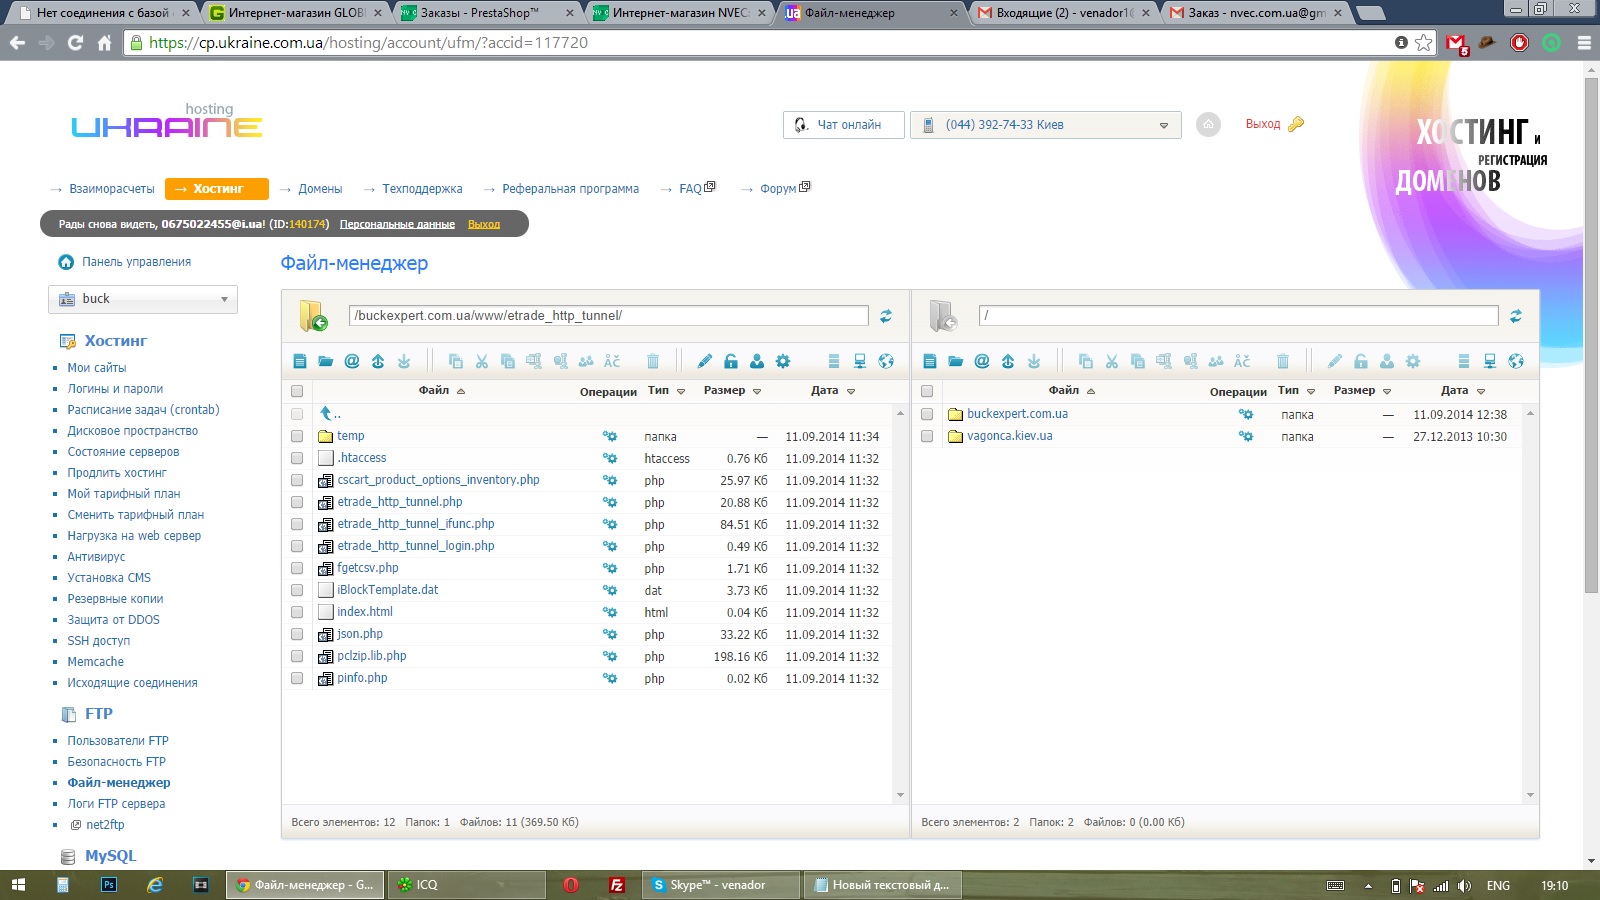Sort right panel by Дата column
Image resolution: width=1600 pixels, height=900 pixels.
pos(1463,391)
